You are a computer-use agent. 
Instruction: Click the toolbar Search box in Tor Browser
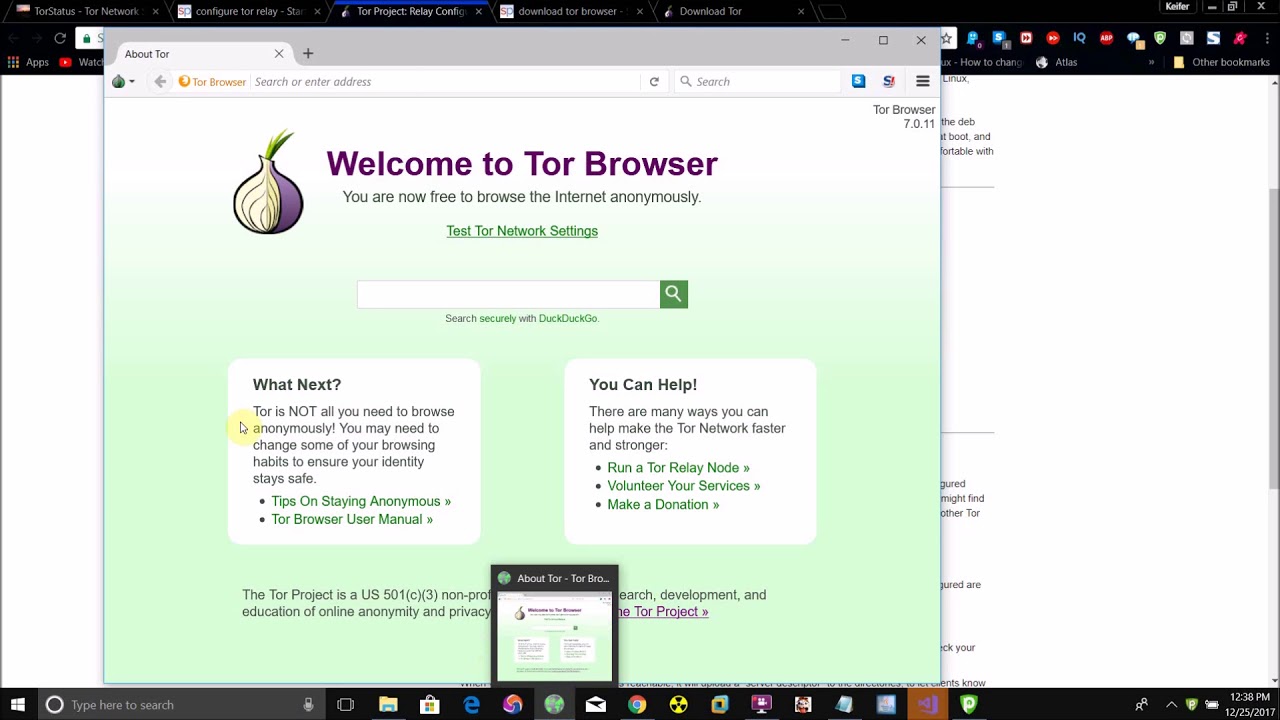point(757,82)
